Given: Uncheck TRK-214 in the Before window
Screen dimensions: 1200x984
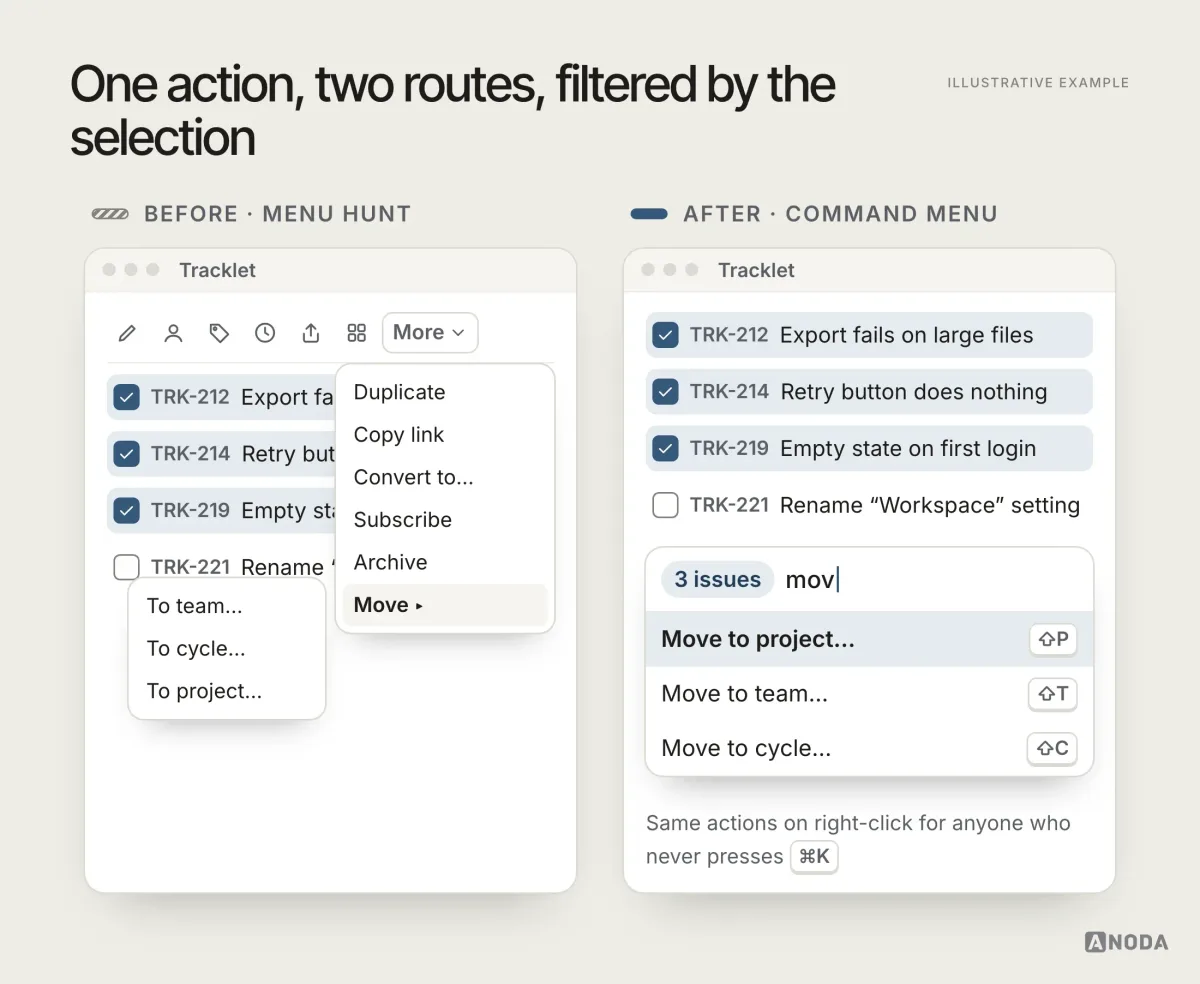Looking at the screenshot, I should pyautogui.click(x=126, y=454).
